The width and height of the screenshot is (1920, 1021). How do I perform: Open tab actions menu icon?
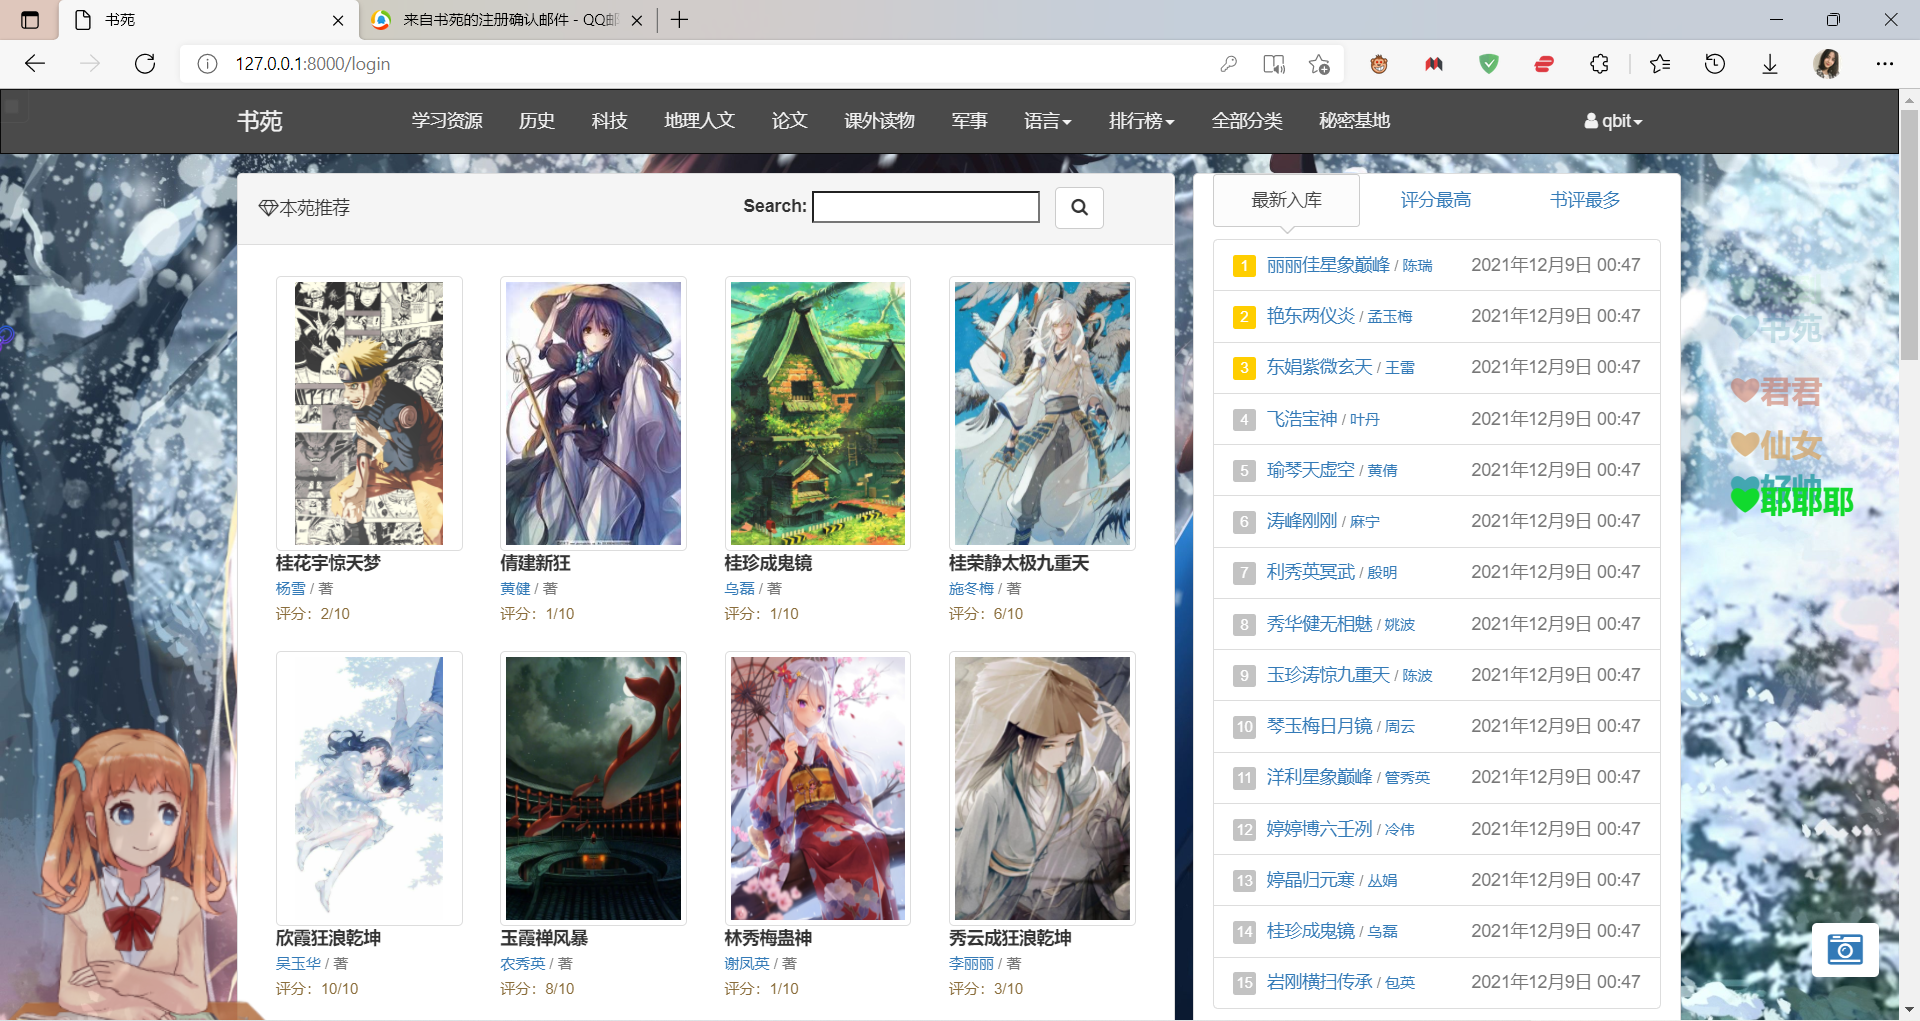coord(30,20)
